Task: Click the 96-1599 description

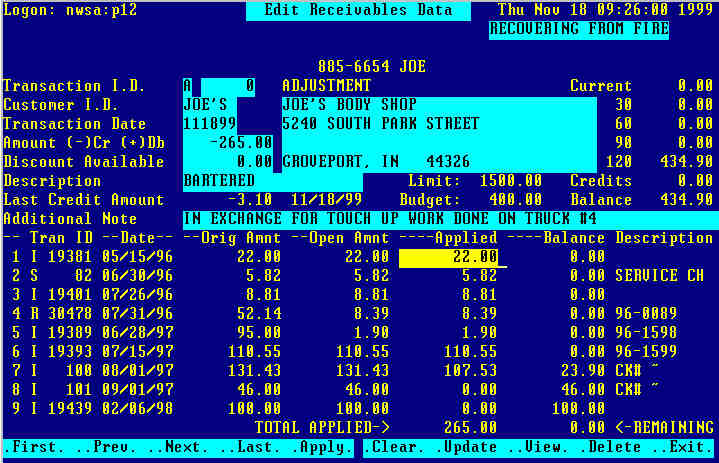Action: [x=646, y=352]
